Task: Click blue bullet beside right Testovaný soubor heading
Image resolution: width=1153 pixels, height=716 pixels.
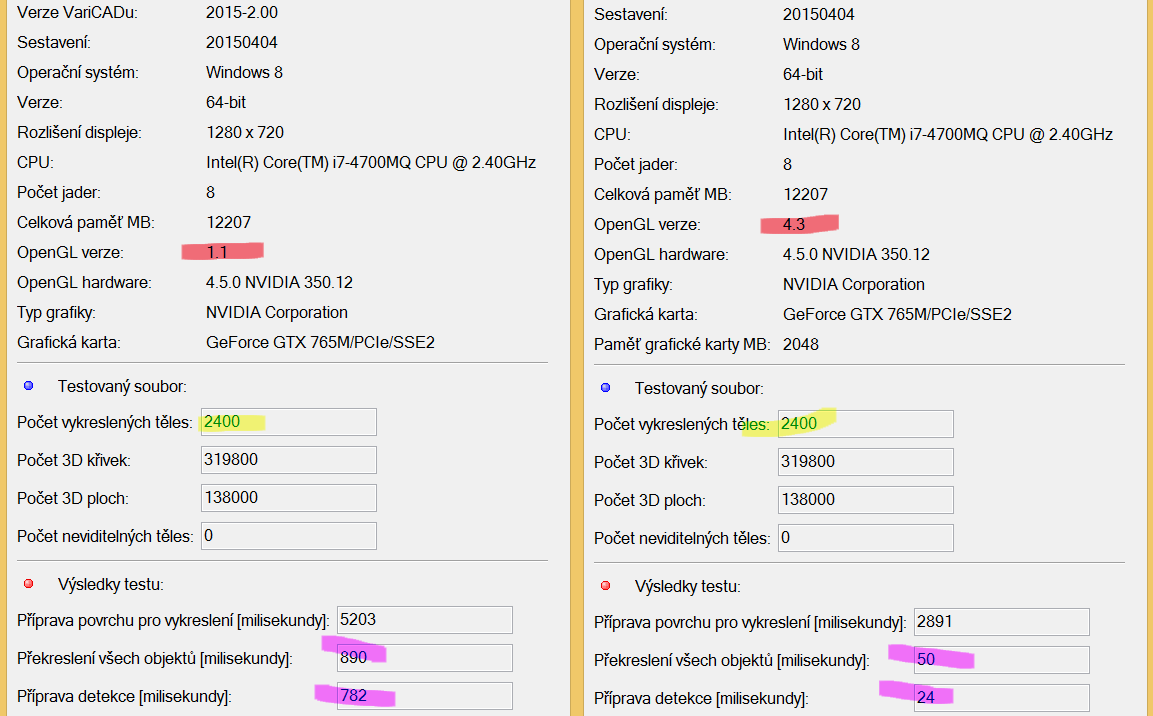Action: 605,388
